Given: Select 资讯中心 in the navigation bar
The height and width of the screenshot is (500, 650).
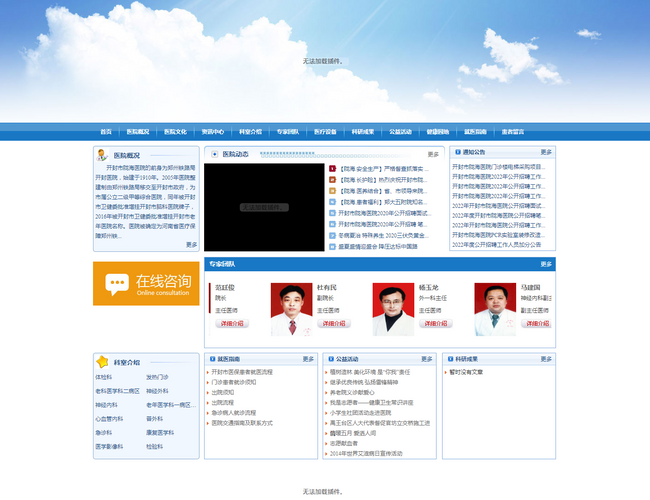Looking at the screenshot, I should (x=213, y=132).
